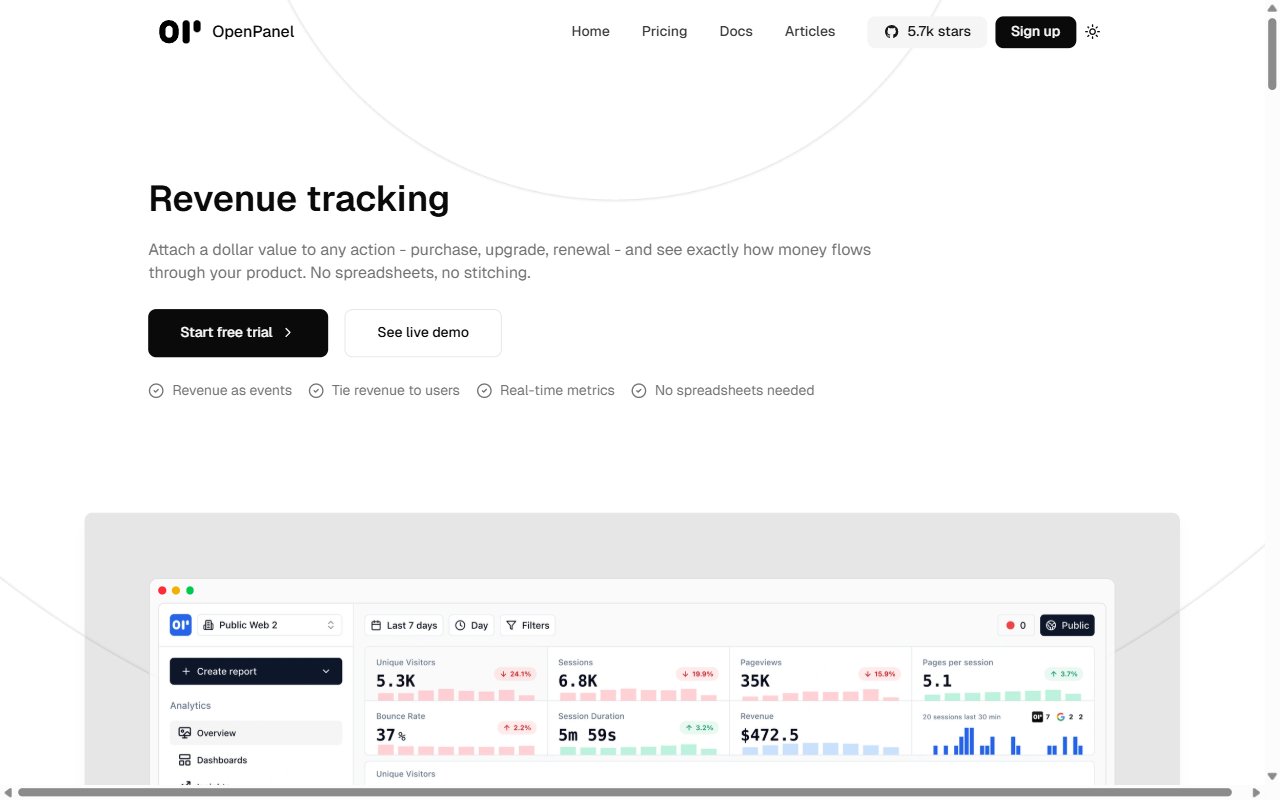The width and height of the screenshot is (1280, 800).
Task: Click the Session Duration 5m 59s card
Action: [638, 728]
